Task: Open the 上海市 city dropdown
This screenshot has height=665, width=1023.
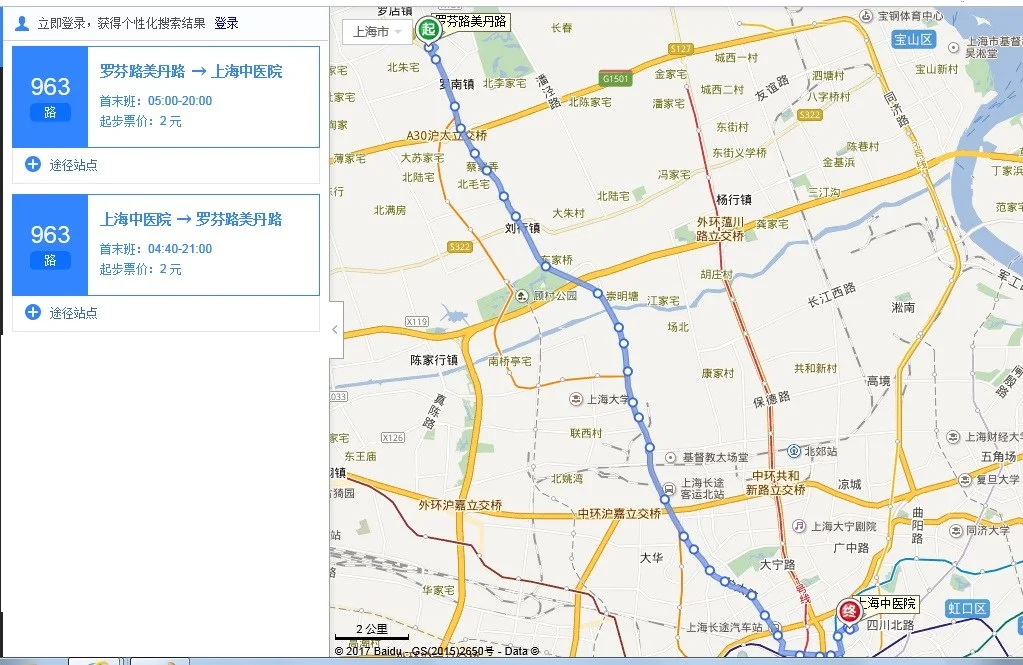Action: (374, 31)
